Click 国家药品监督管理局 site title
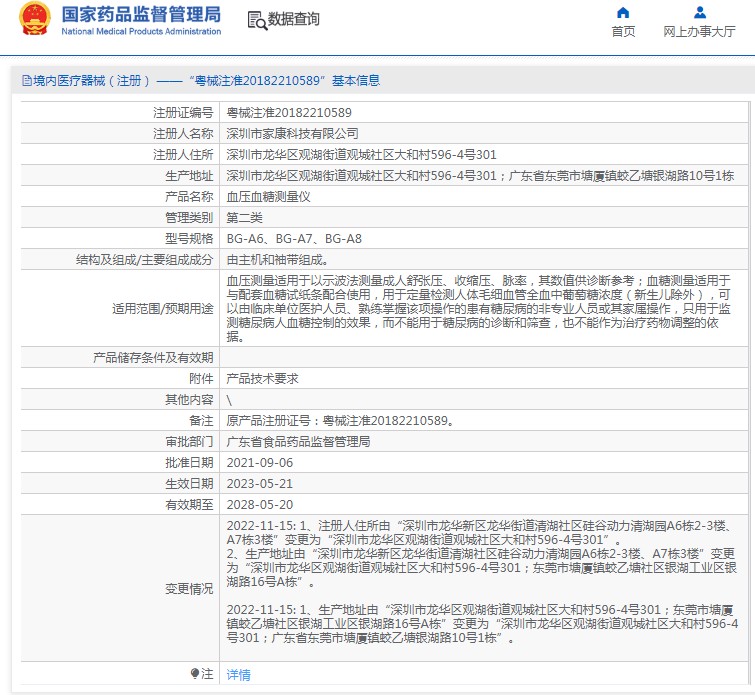The image size is (755, 695). 141,15
